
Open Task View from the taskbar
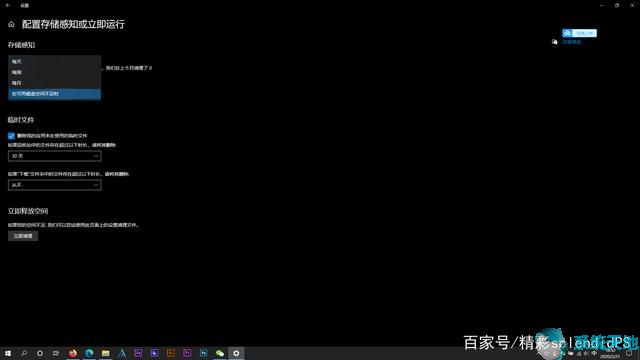56,353
